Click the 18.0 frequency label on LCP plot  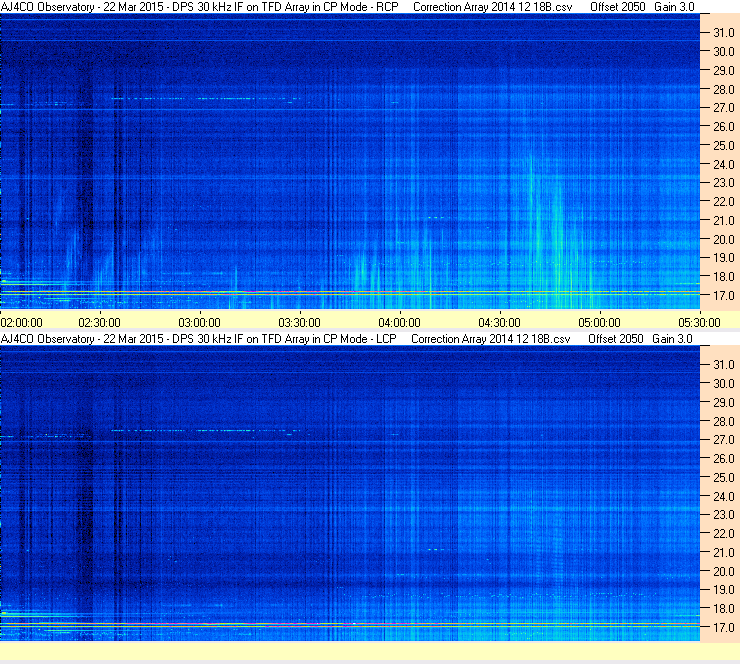pos(723,609)
